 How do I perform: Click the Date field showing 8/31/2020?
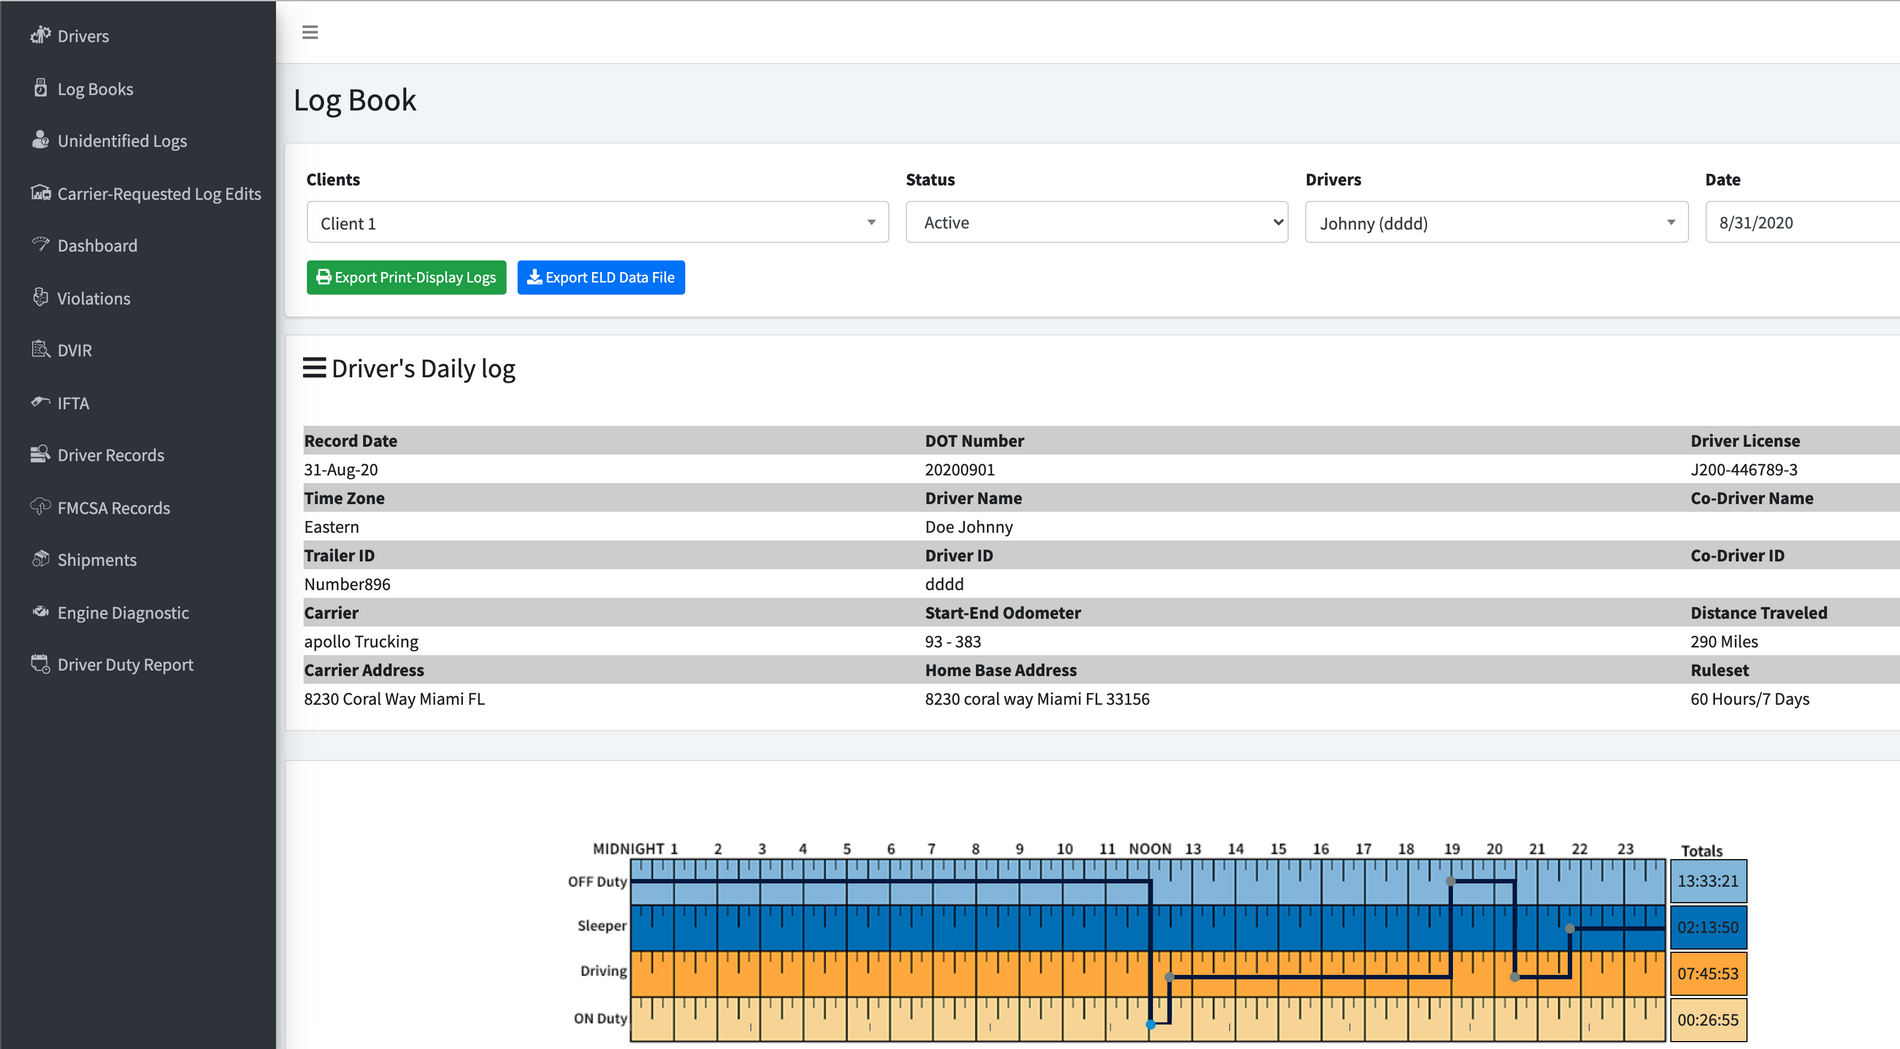click(1802, 222)
